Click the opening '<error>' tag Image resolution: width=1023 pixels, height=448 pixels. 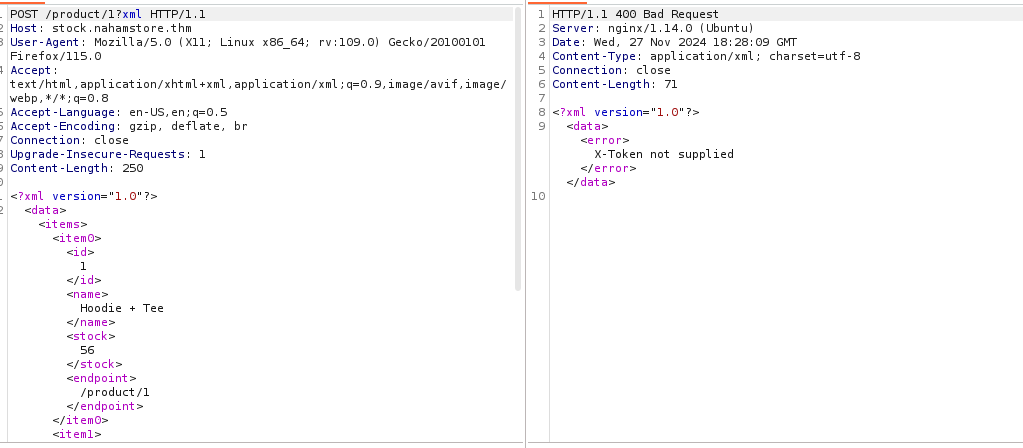coord(605,140)
